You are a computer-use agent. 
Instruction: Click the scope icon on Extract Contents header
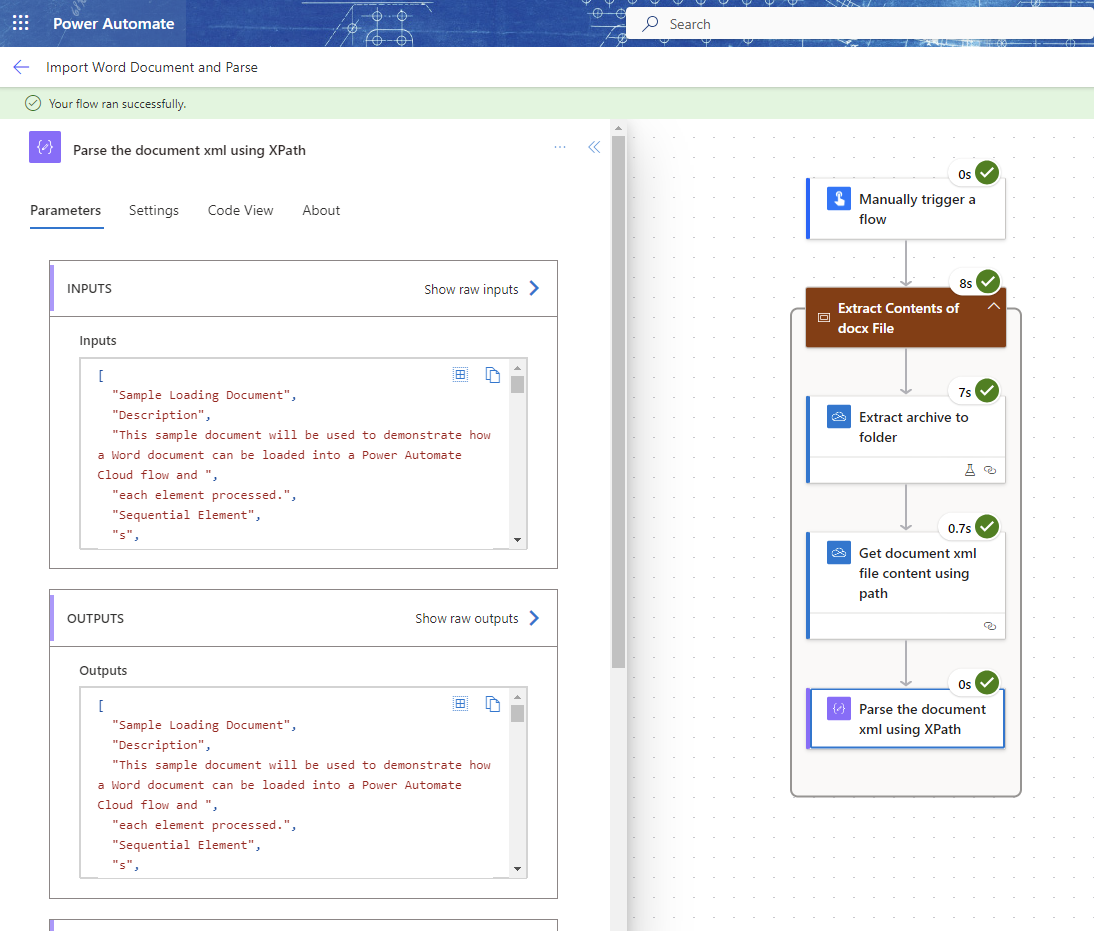click(824, 318)
